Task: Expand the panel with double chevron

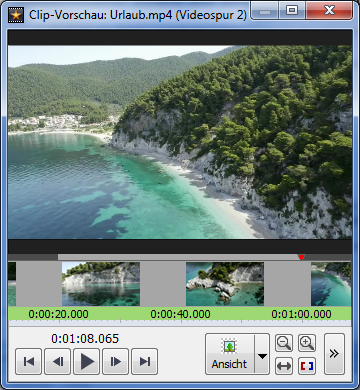Action: coord(334,354)
